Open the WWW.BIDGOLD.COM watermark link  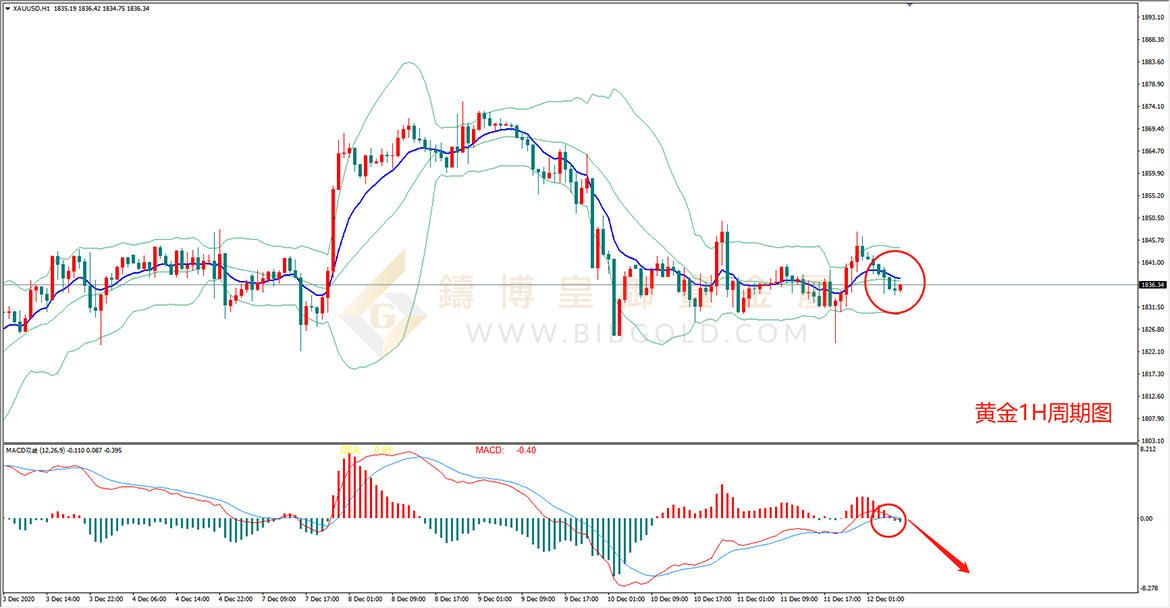636,333
